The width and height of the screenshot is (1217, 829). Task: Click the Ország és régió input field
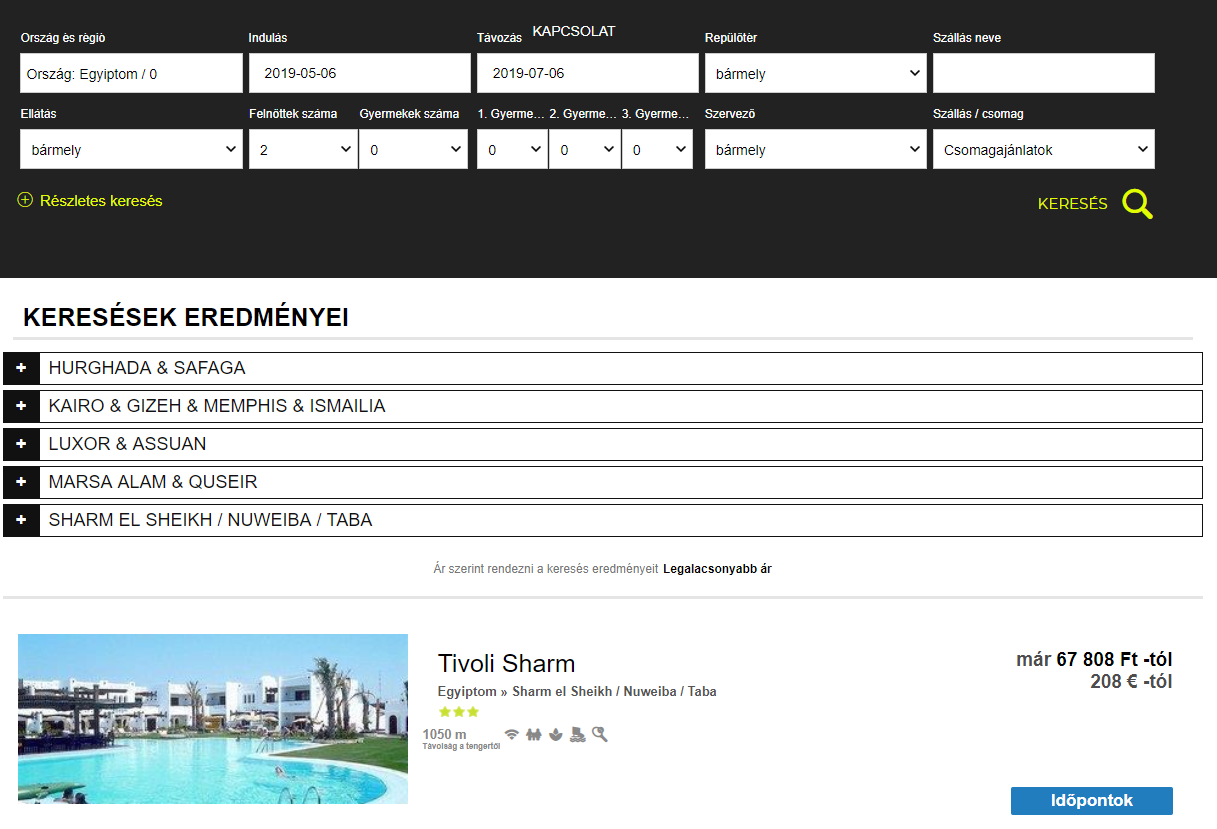click(x=131, y=73)
